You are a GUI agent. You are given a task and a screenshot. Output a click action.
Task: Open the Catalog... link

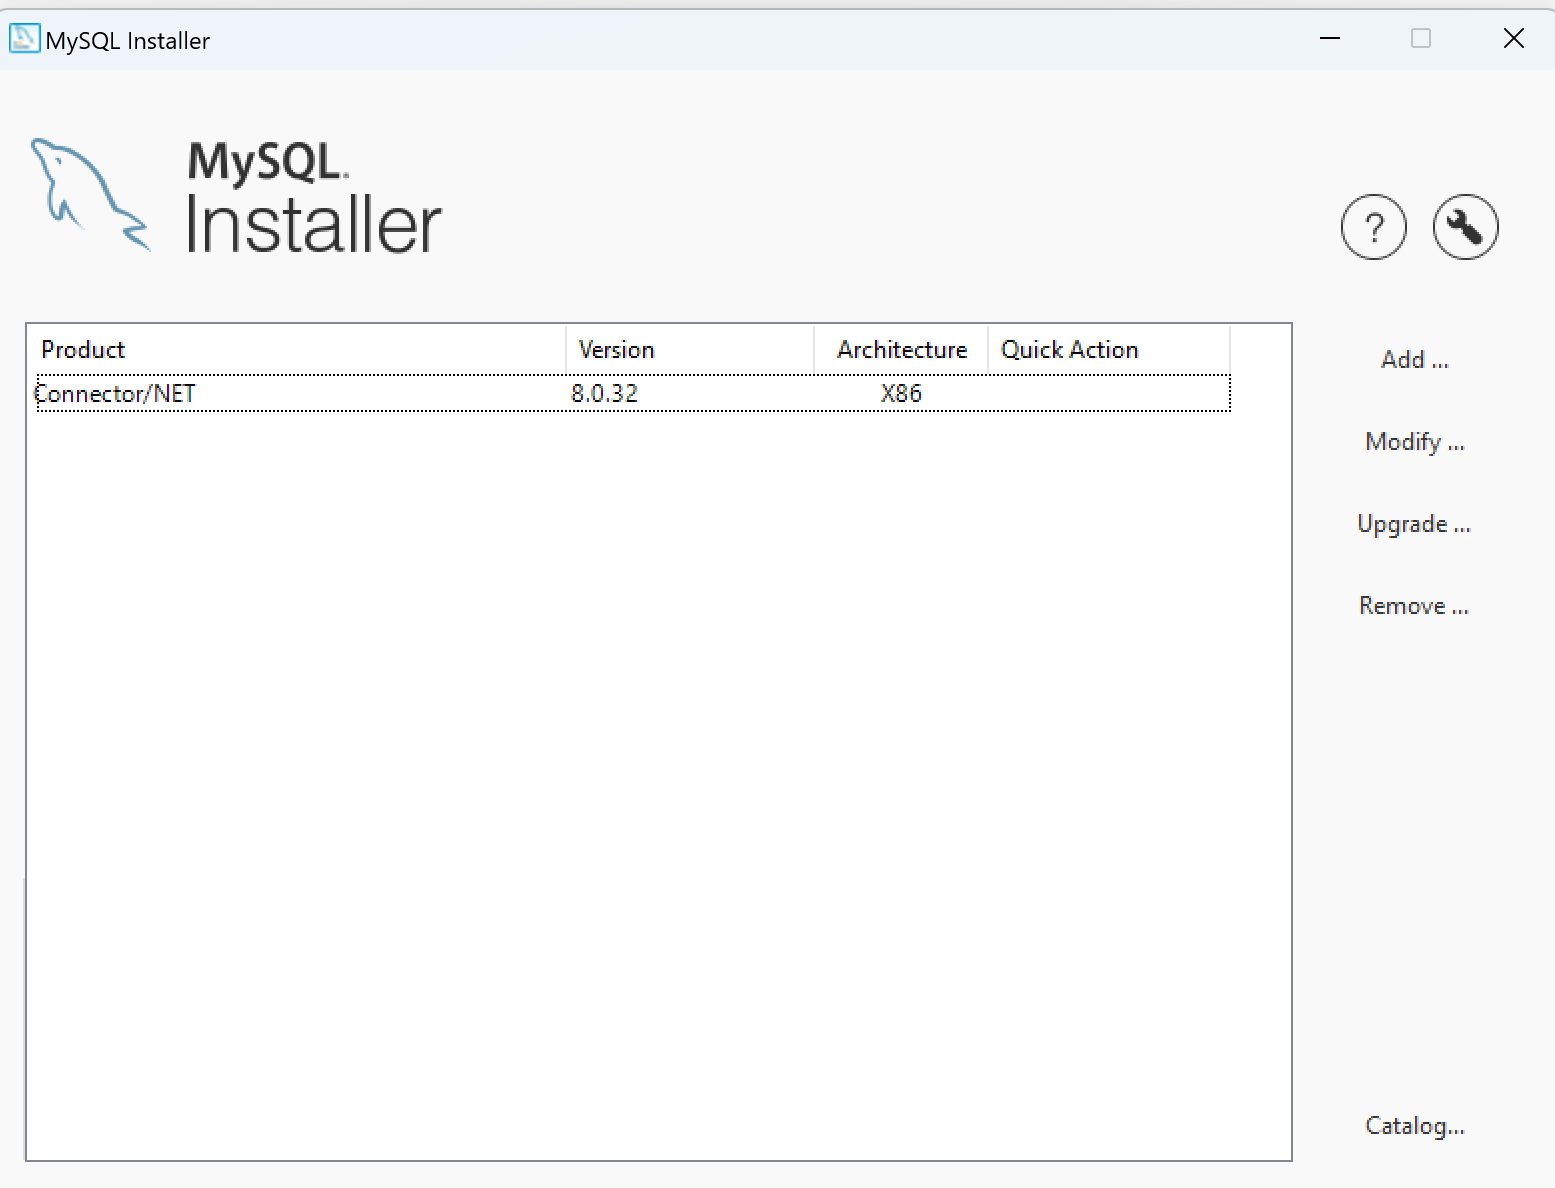(1414, 1126)
